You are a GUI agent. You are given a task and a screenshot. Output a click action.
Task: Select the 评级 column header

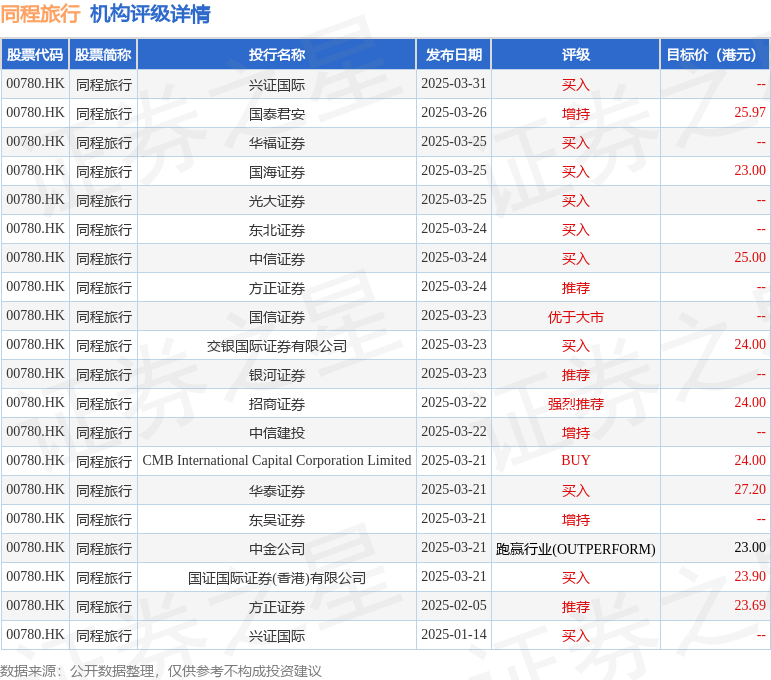[576, 55]
